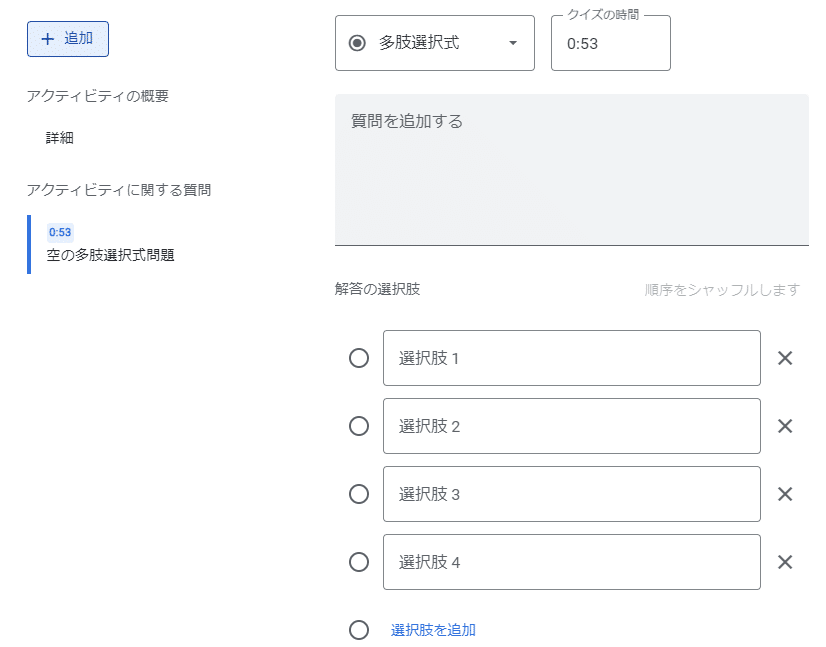Click the アクティビティの概要 heading

point(97,96)
